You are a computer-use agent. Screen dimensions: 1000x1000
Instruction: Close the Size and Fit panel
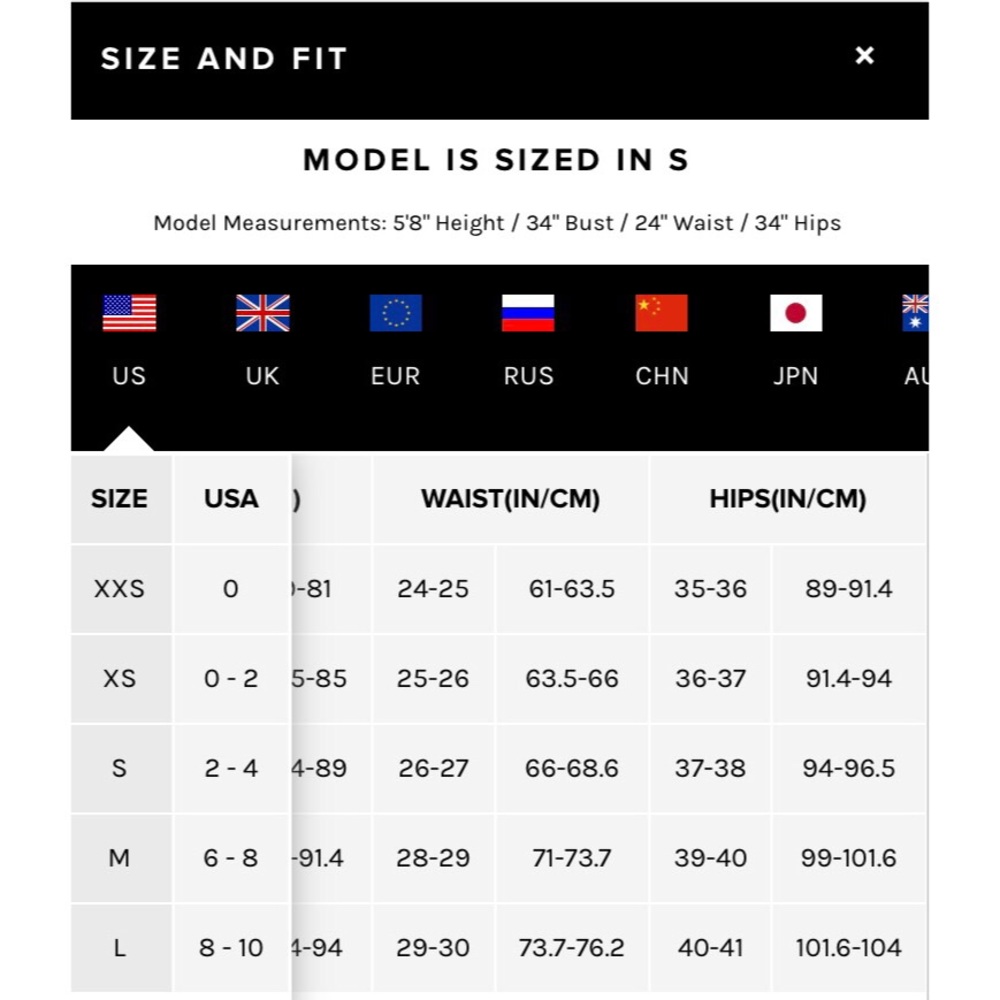click(865, 57)
